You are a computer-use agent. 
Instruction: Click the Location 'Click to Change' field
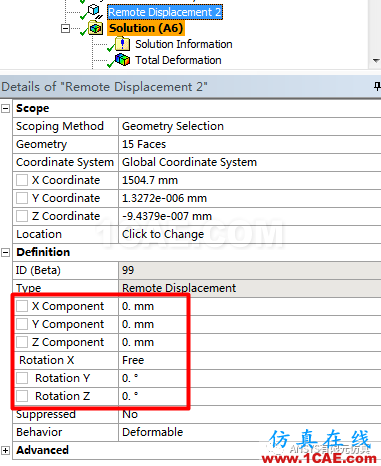coord(250,234)
